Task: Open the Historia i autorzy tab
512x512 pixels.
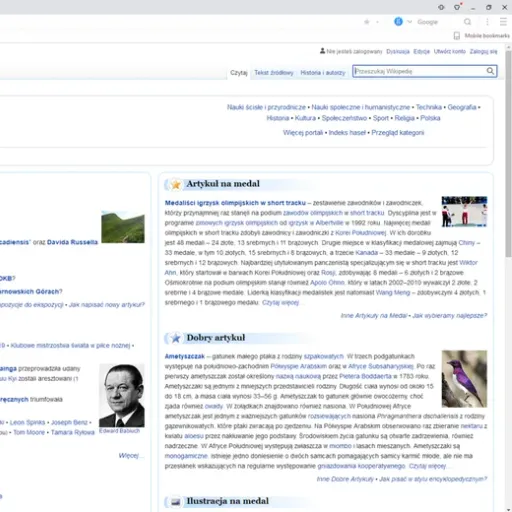Action: pos(323,73)
